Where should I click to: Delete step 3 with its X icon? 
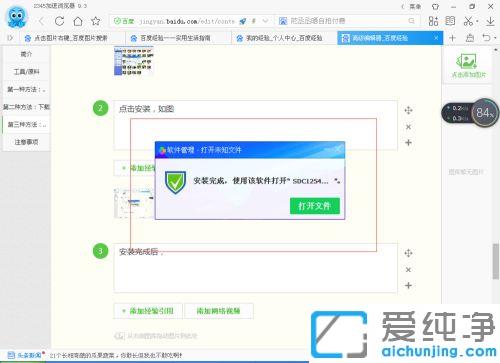click(x=408, y=270)
